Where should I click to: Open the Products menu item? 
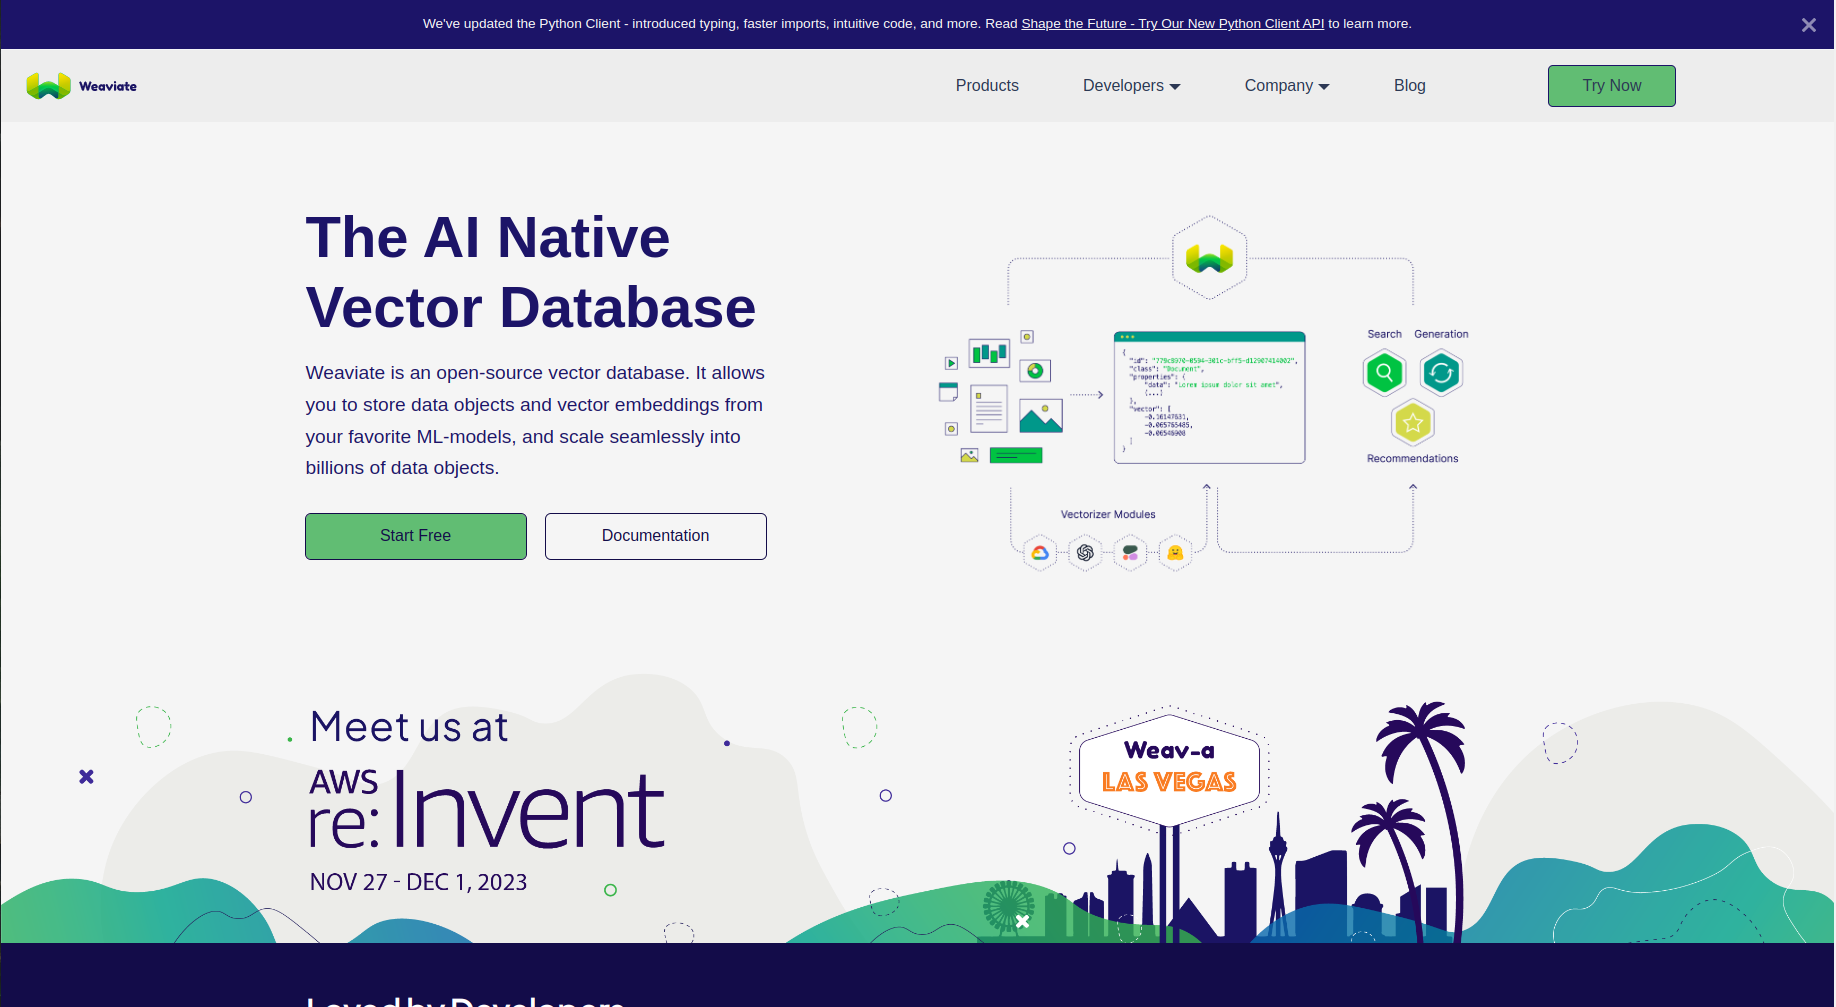coord(987,86)
